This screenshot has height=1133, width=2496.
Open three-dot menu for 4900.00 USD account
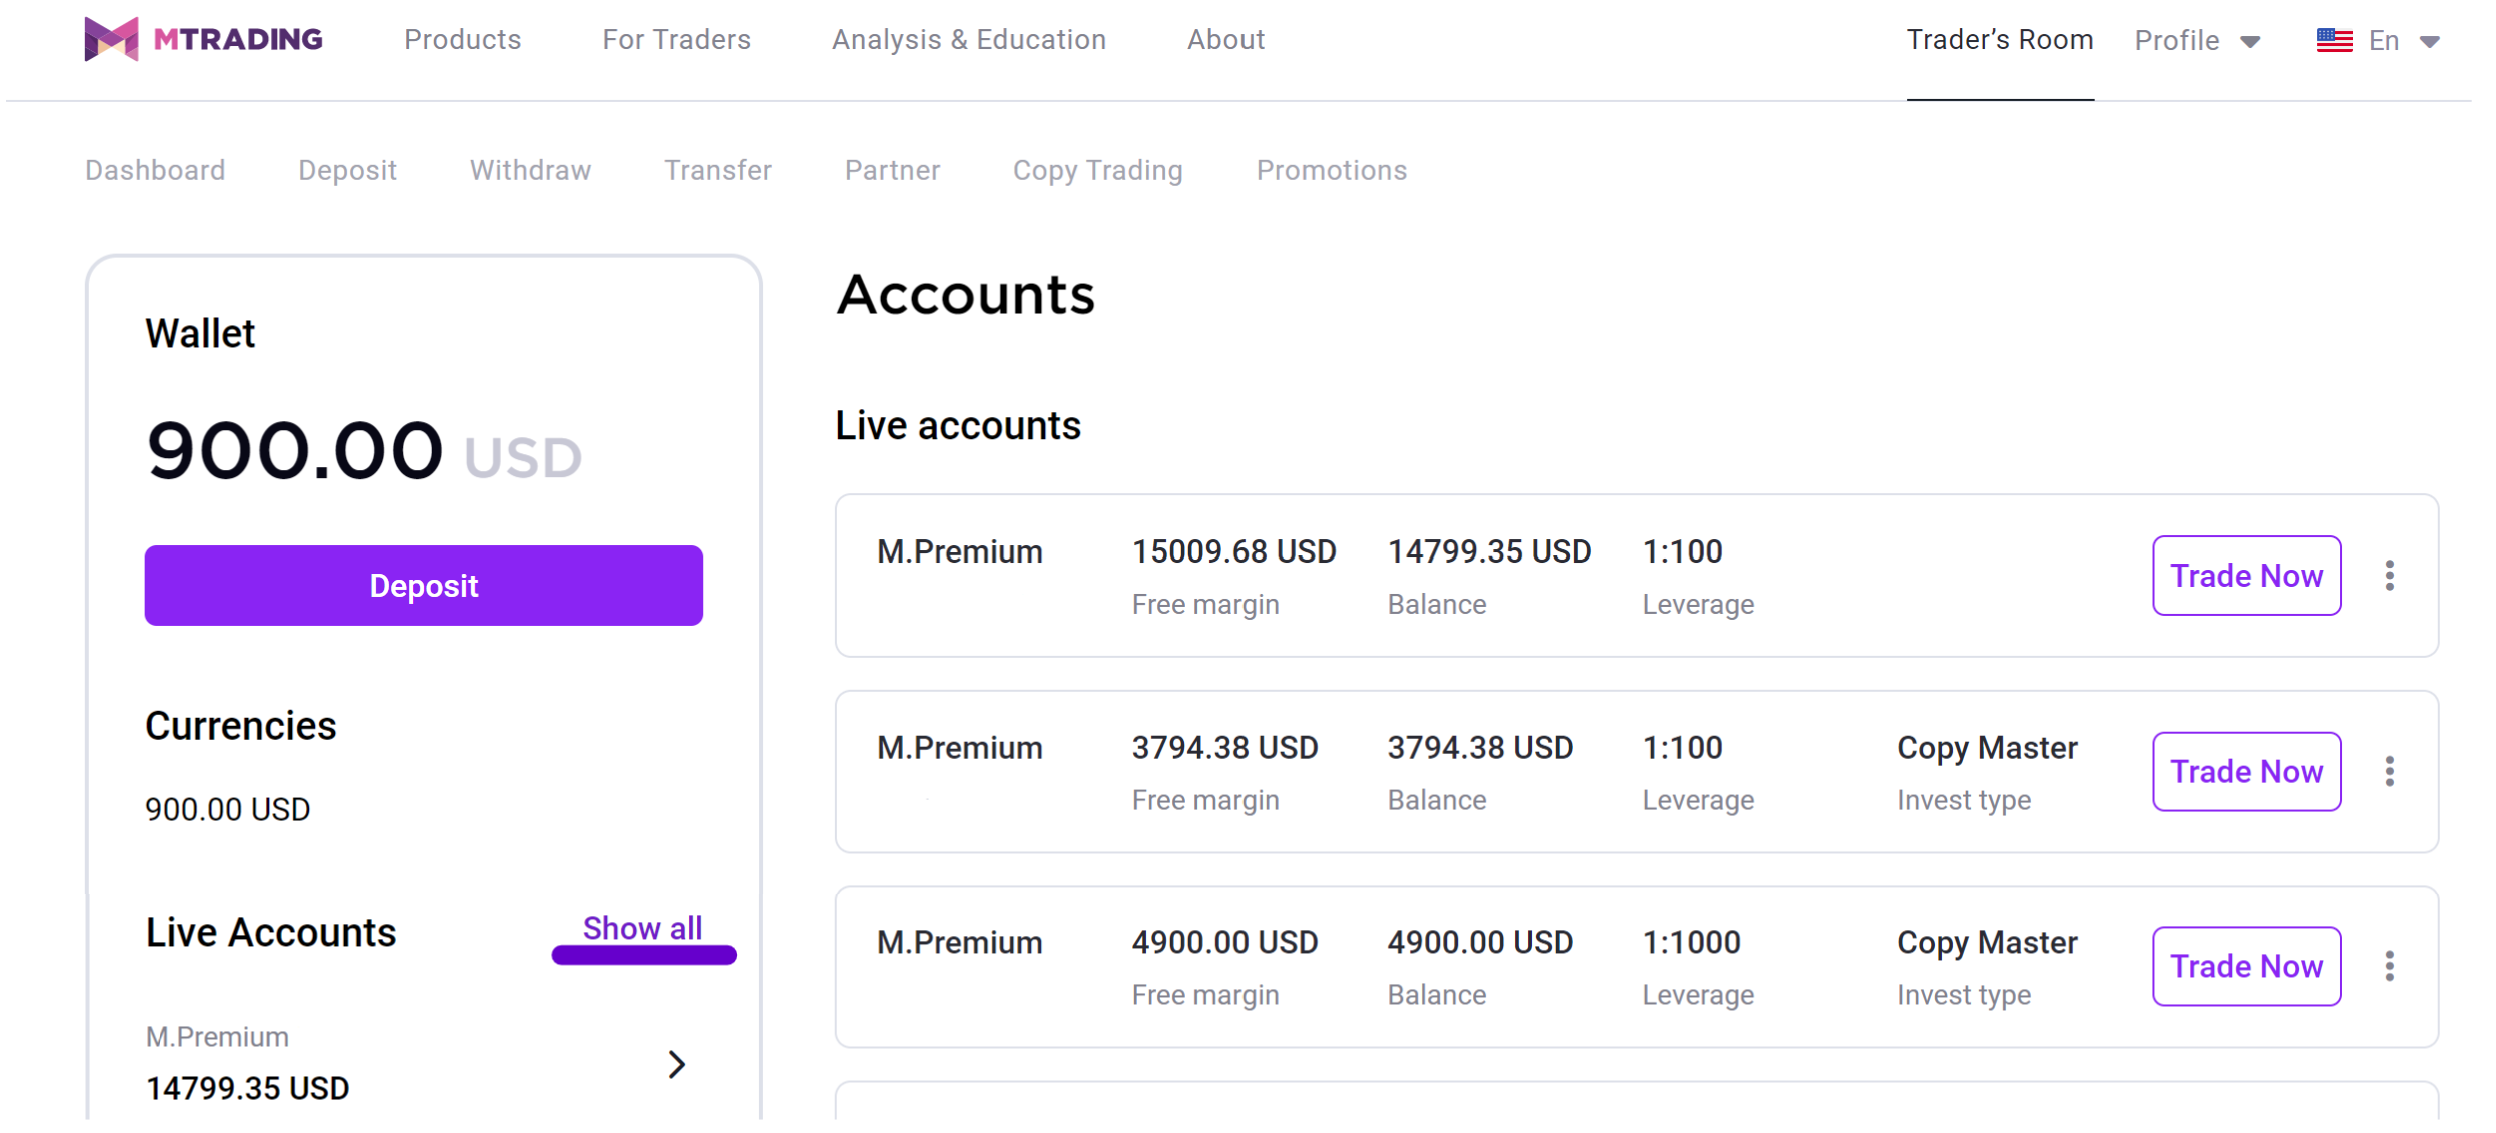2389,966
